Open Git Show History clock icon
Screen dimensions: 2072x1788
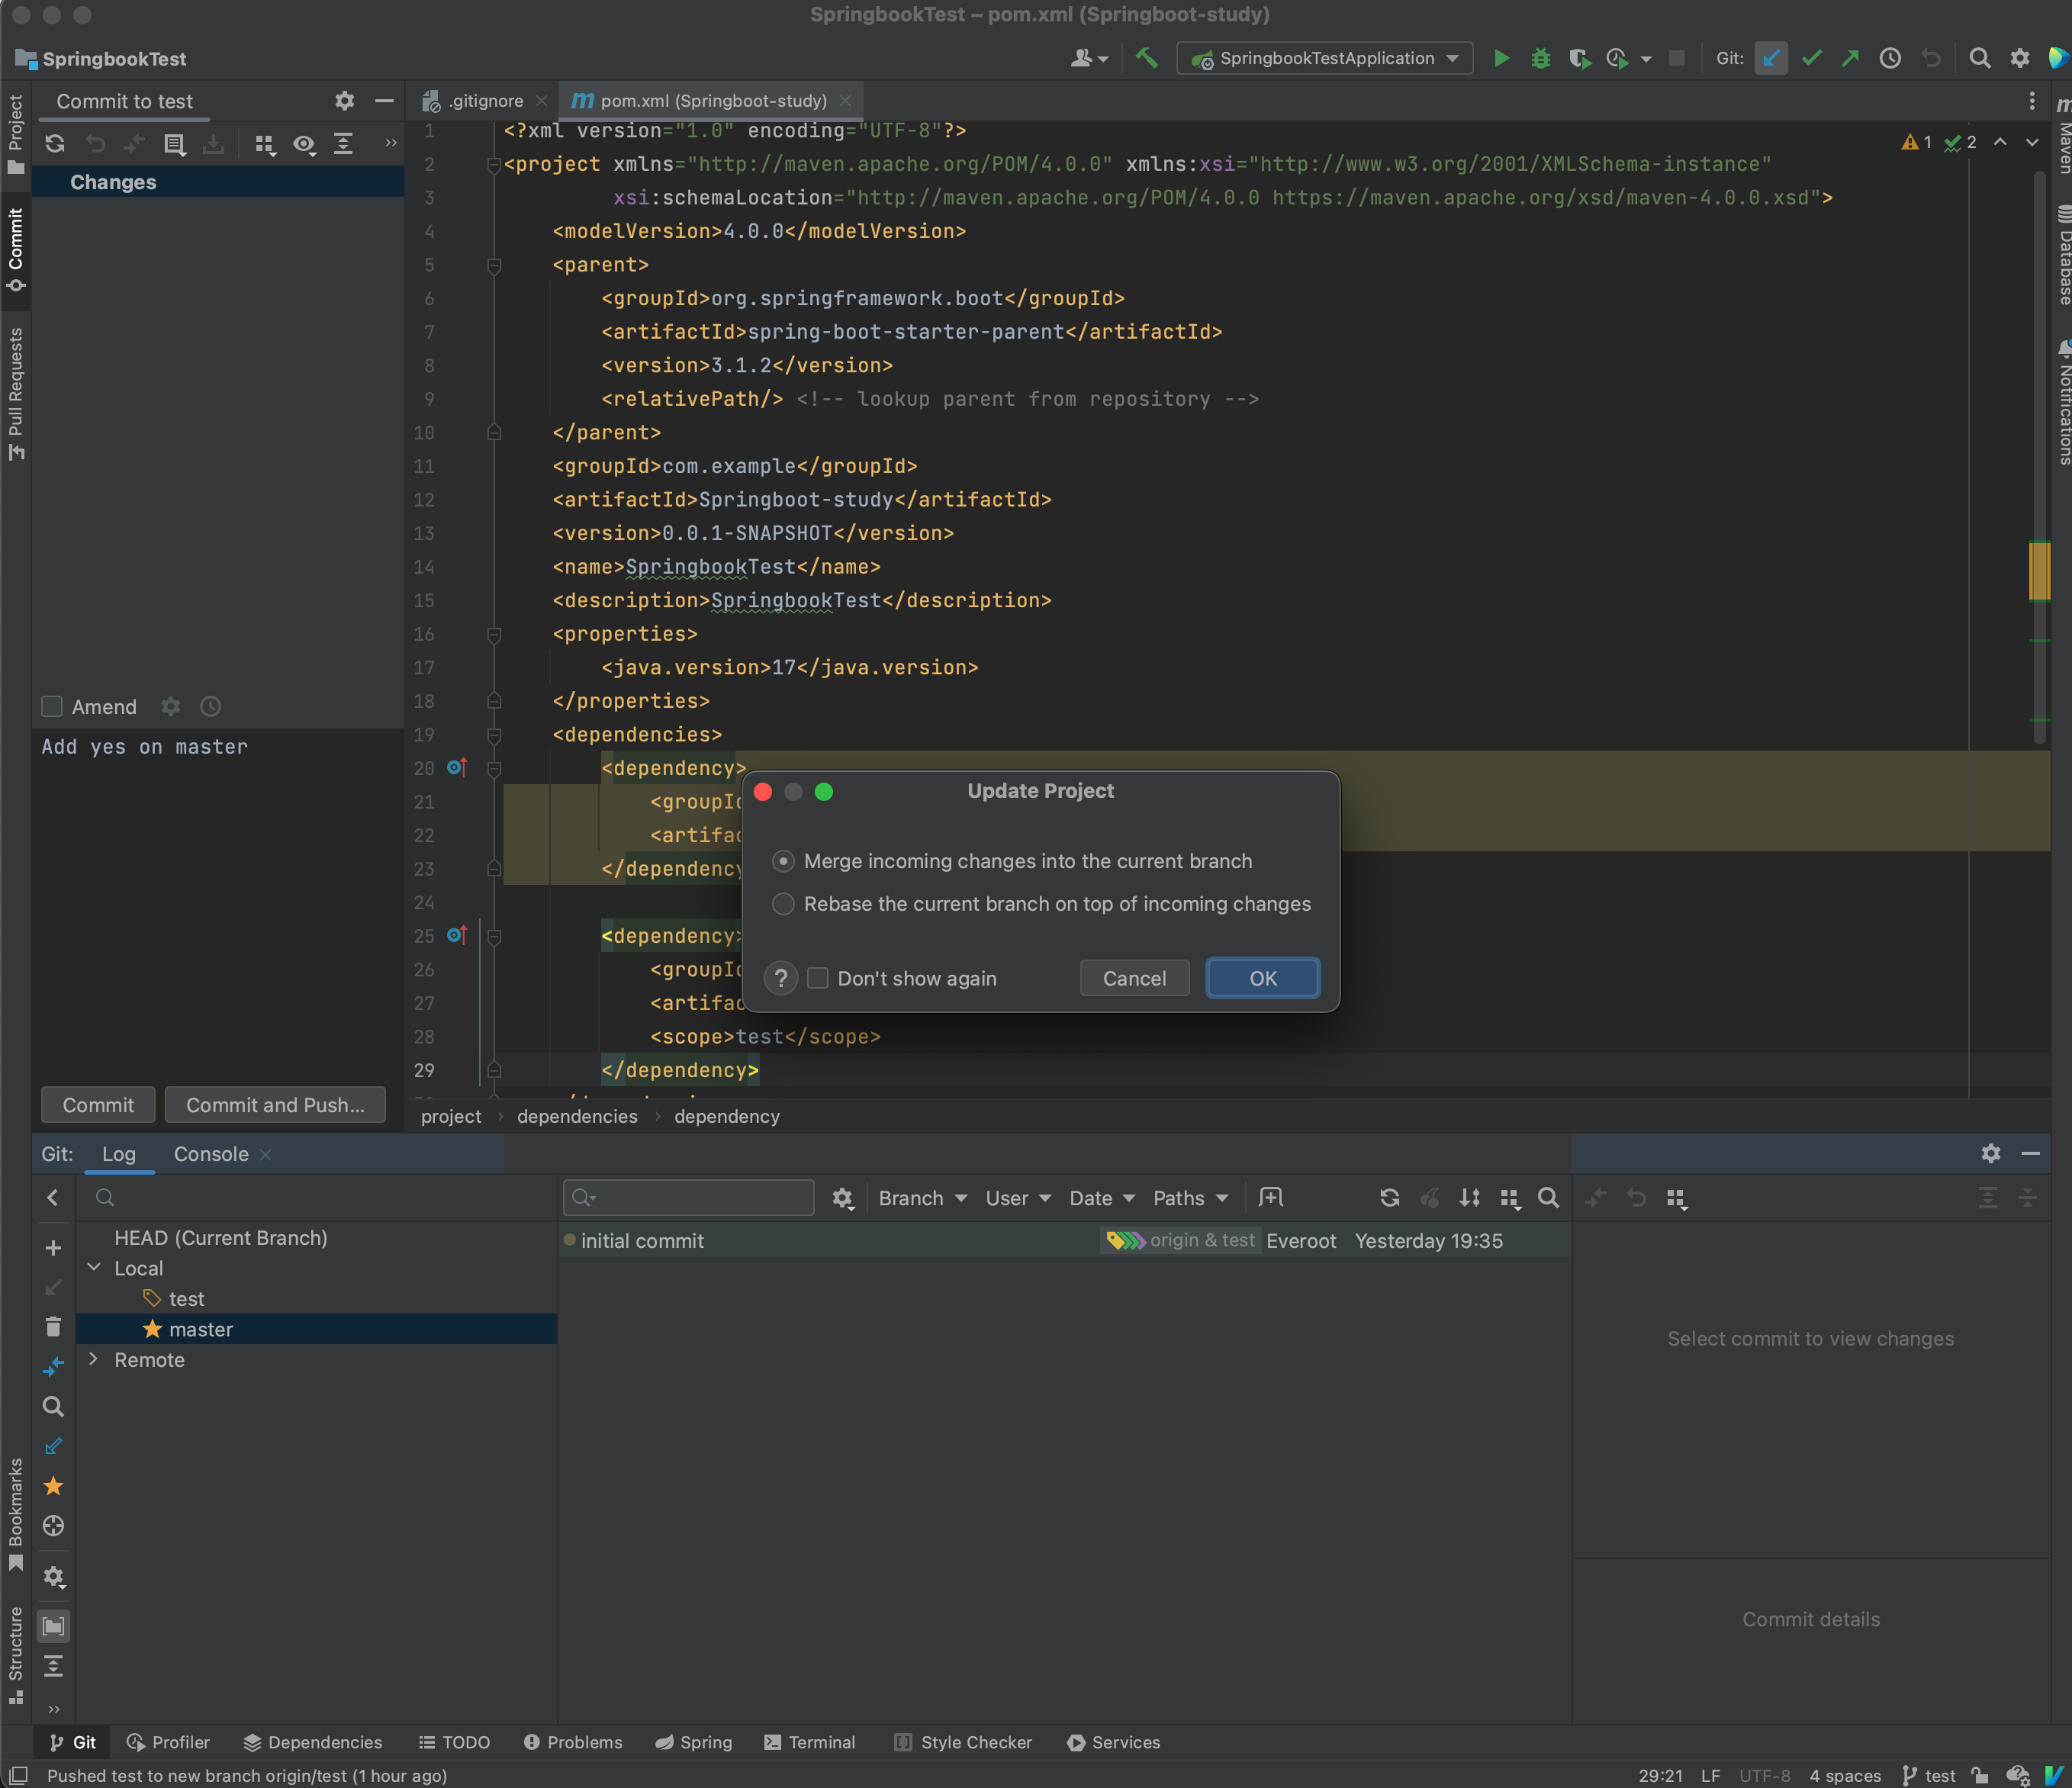[1890, 58]
